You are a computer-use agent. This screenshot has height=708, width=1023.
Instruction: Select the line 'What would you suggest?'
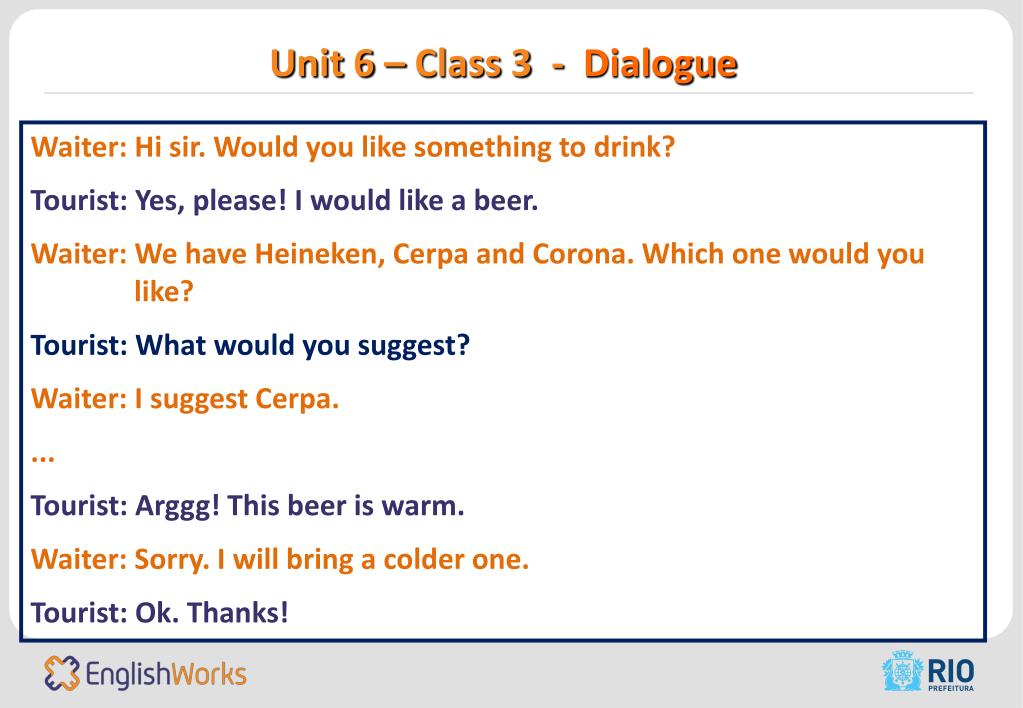[x=302, y=346]
